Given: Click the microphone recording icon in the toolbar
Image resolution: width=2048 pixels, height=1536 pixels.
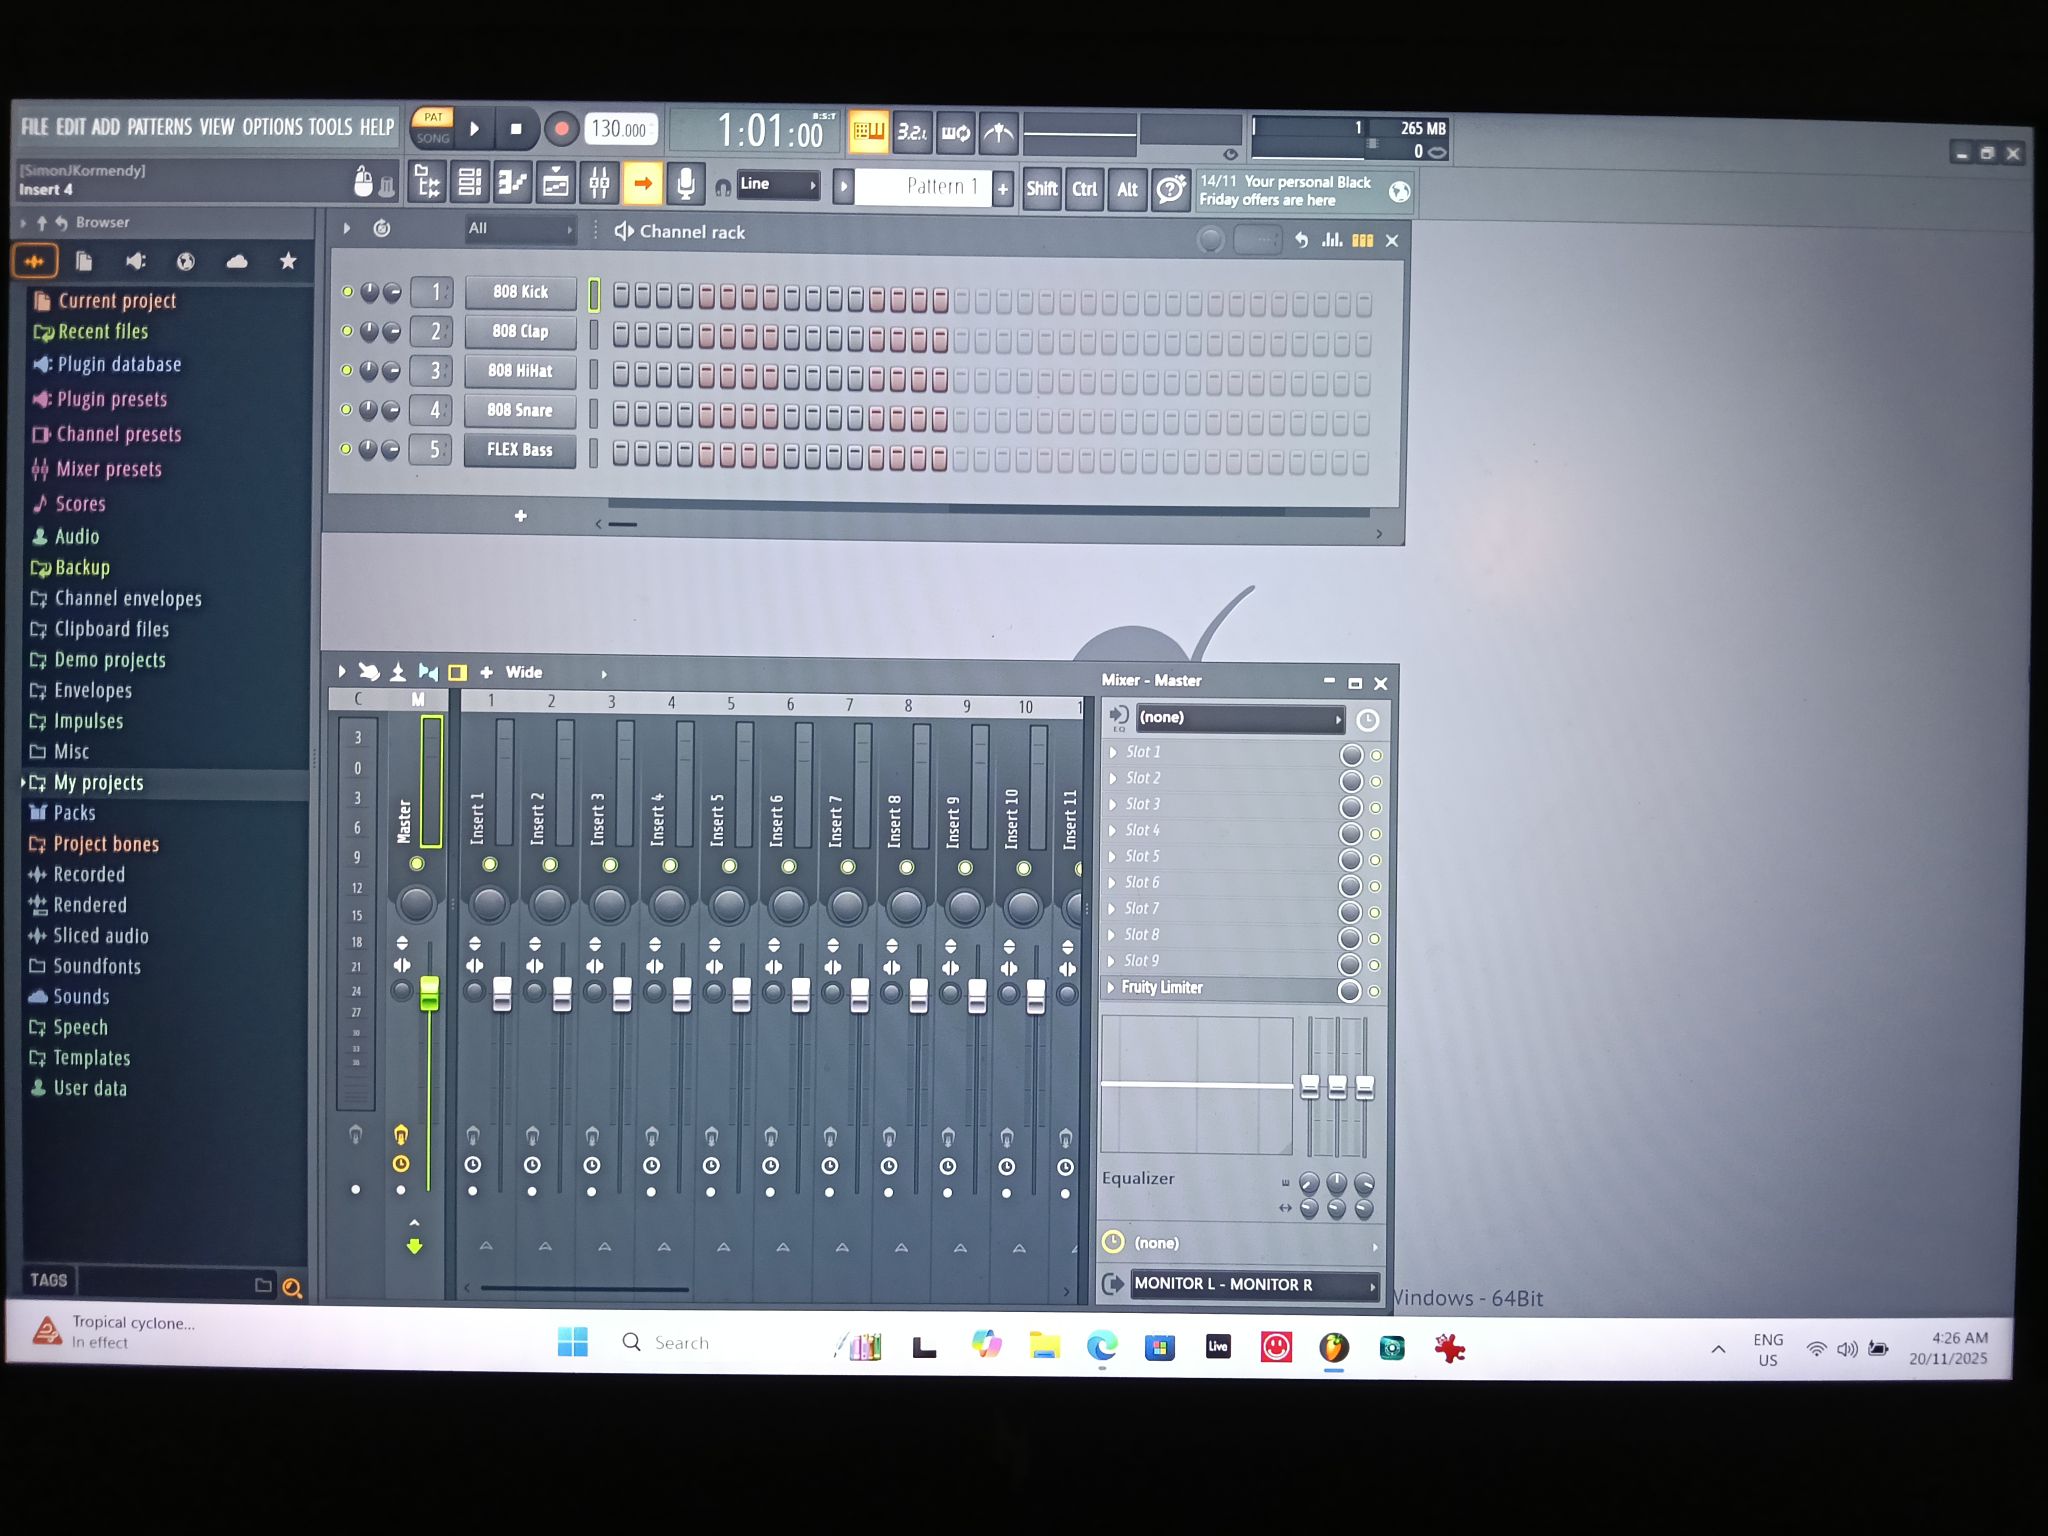Looking at the screenshot, I should coord(685,184).
